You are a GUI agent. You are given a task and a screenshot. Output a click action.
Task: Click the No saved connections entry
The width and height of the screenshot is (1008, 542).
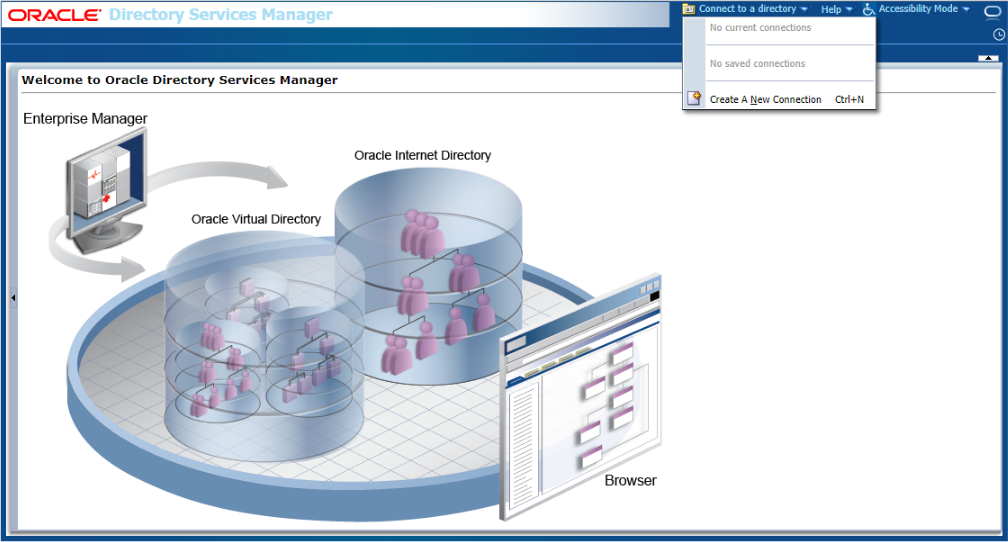[757, 64]
